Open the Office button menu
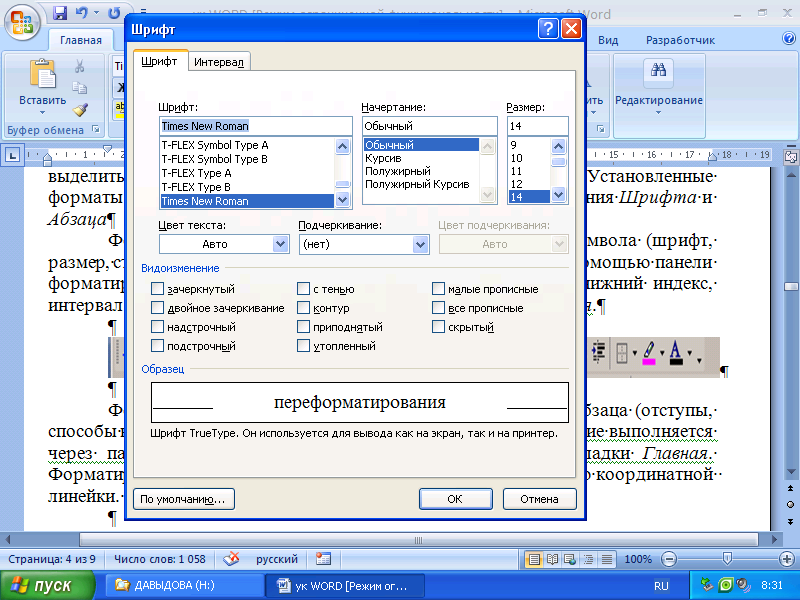800x600 pixels. (22, 22)
